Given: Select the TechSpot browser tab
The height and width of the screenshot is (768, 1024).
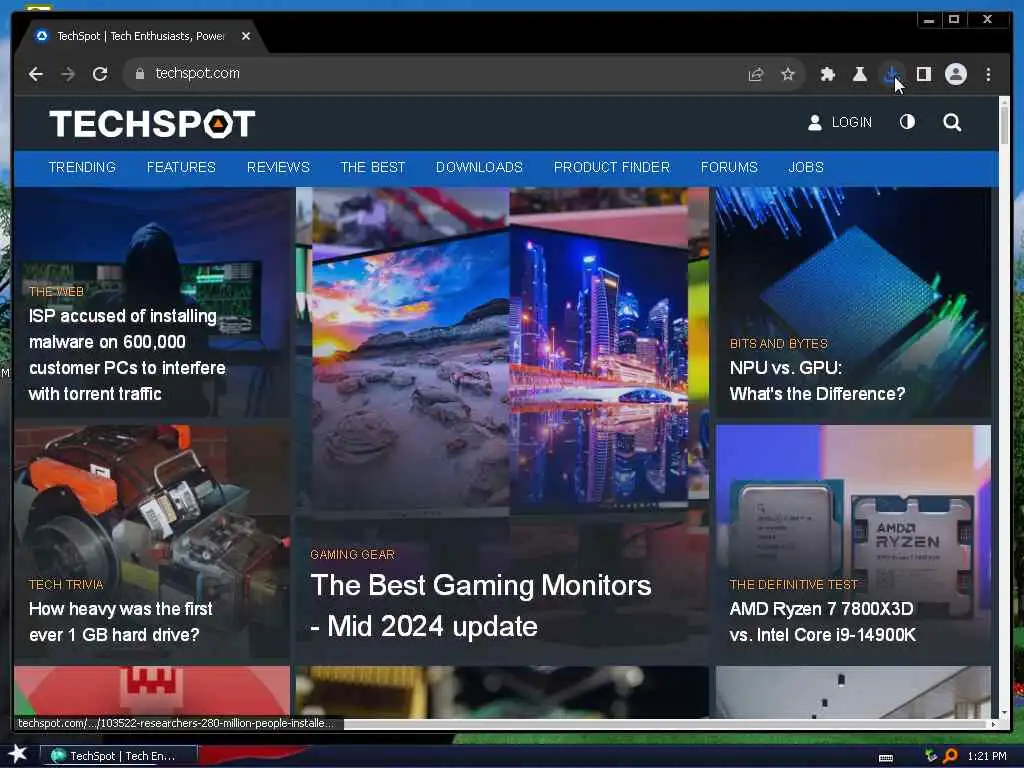Looking at the screenshot, I should 140,36.
